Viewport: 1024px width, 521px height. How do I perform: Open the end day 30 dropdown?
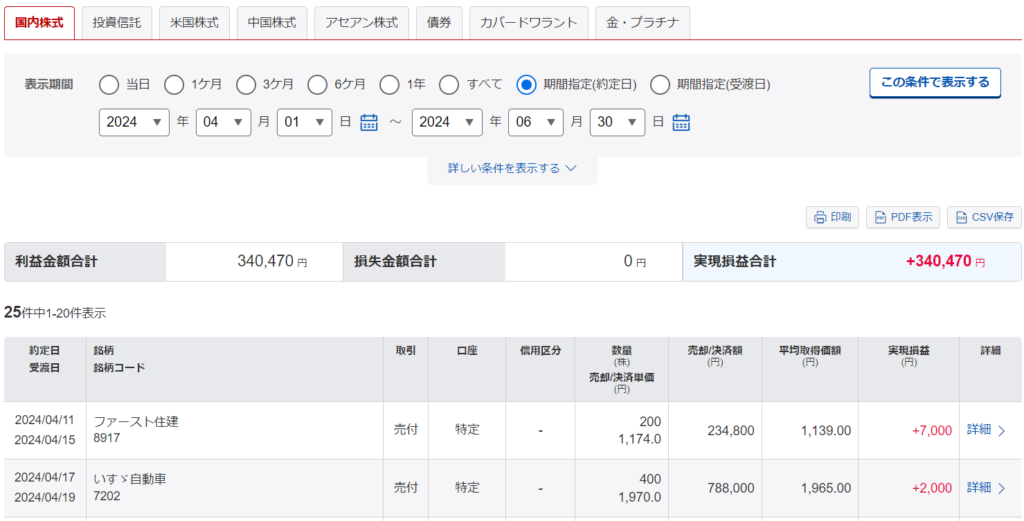617,122
